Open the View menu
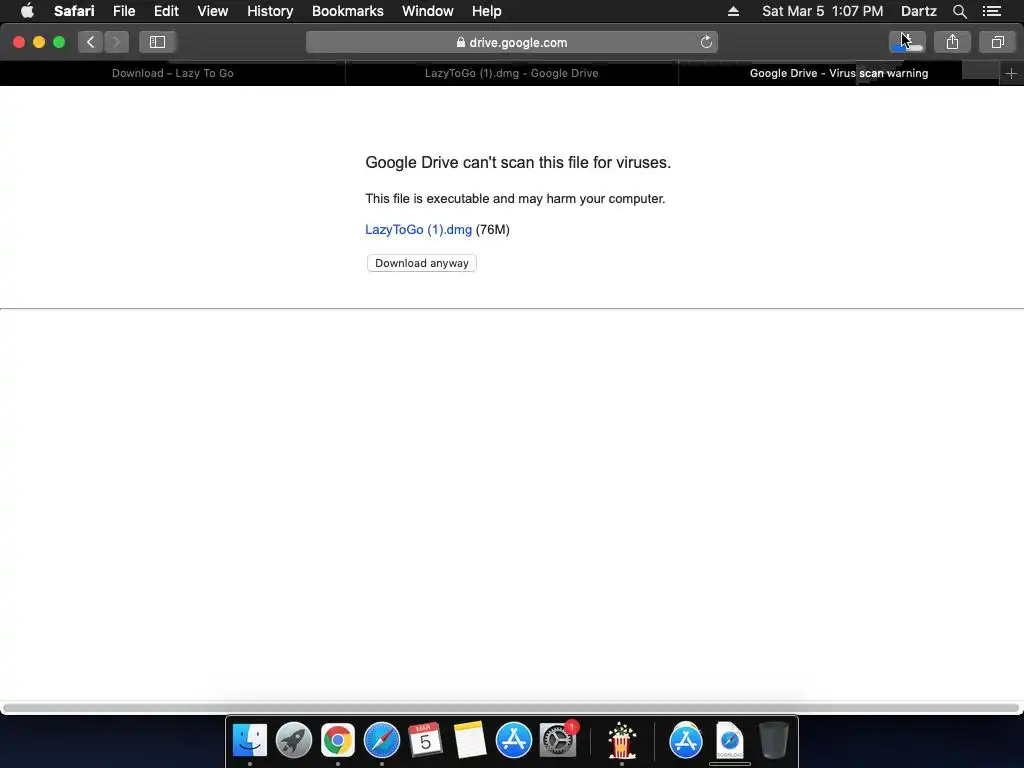1024x768 pixels. [x=212, y=11]
